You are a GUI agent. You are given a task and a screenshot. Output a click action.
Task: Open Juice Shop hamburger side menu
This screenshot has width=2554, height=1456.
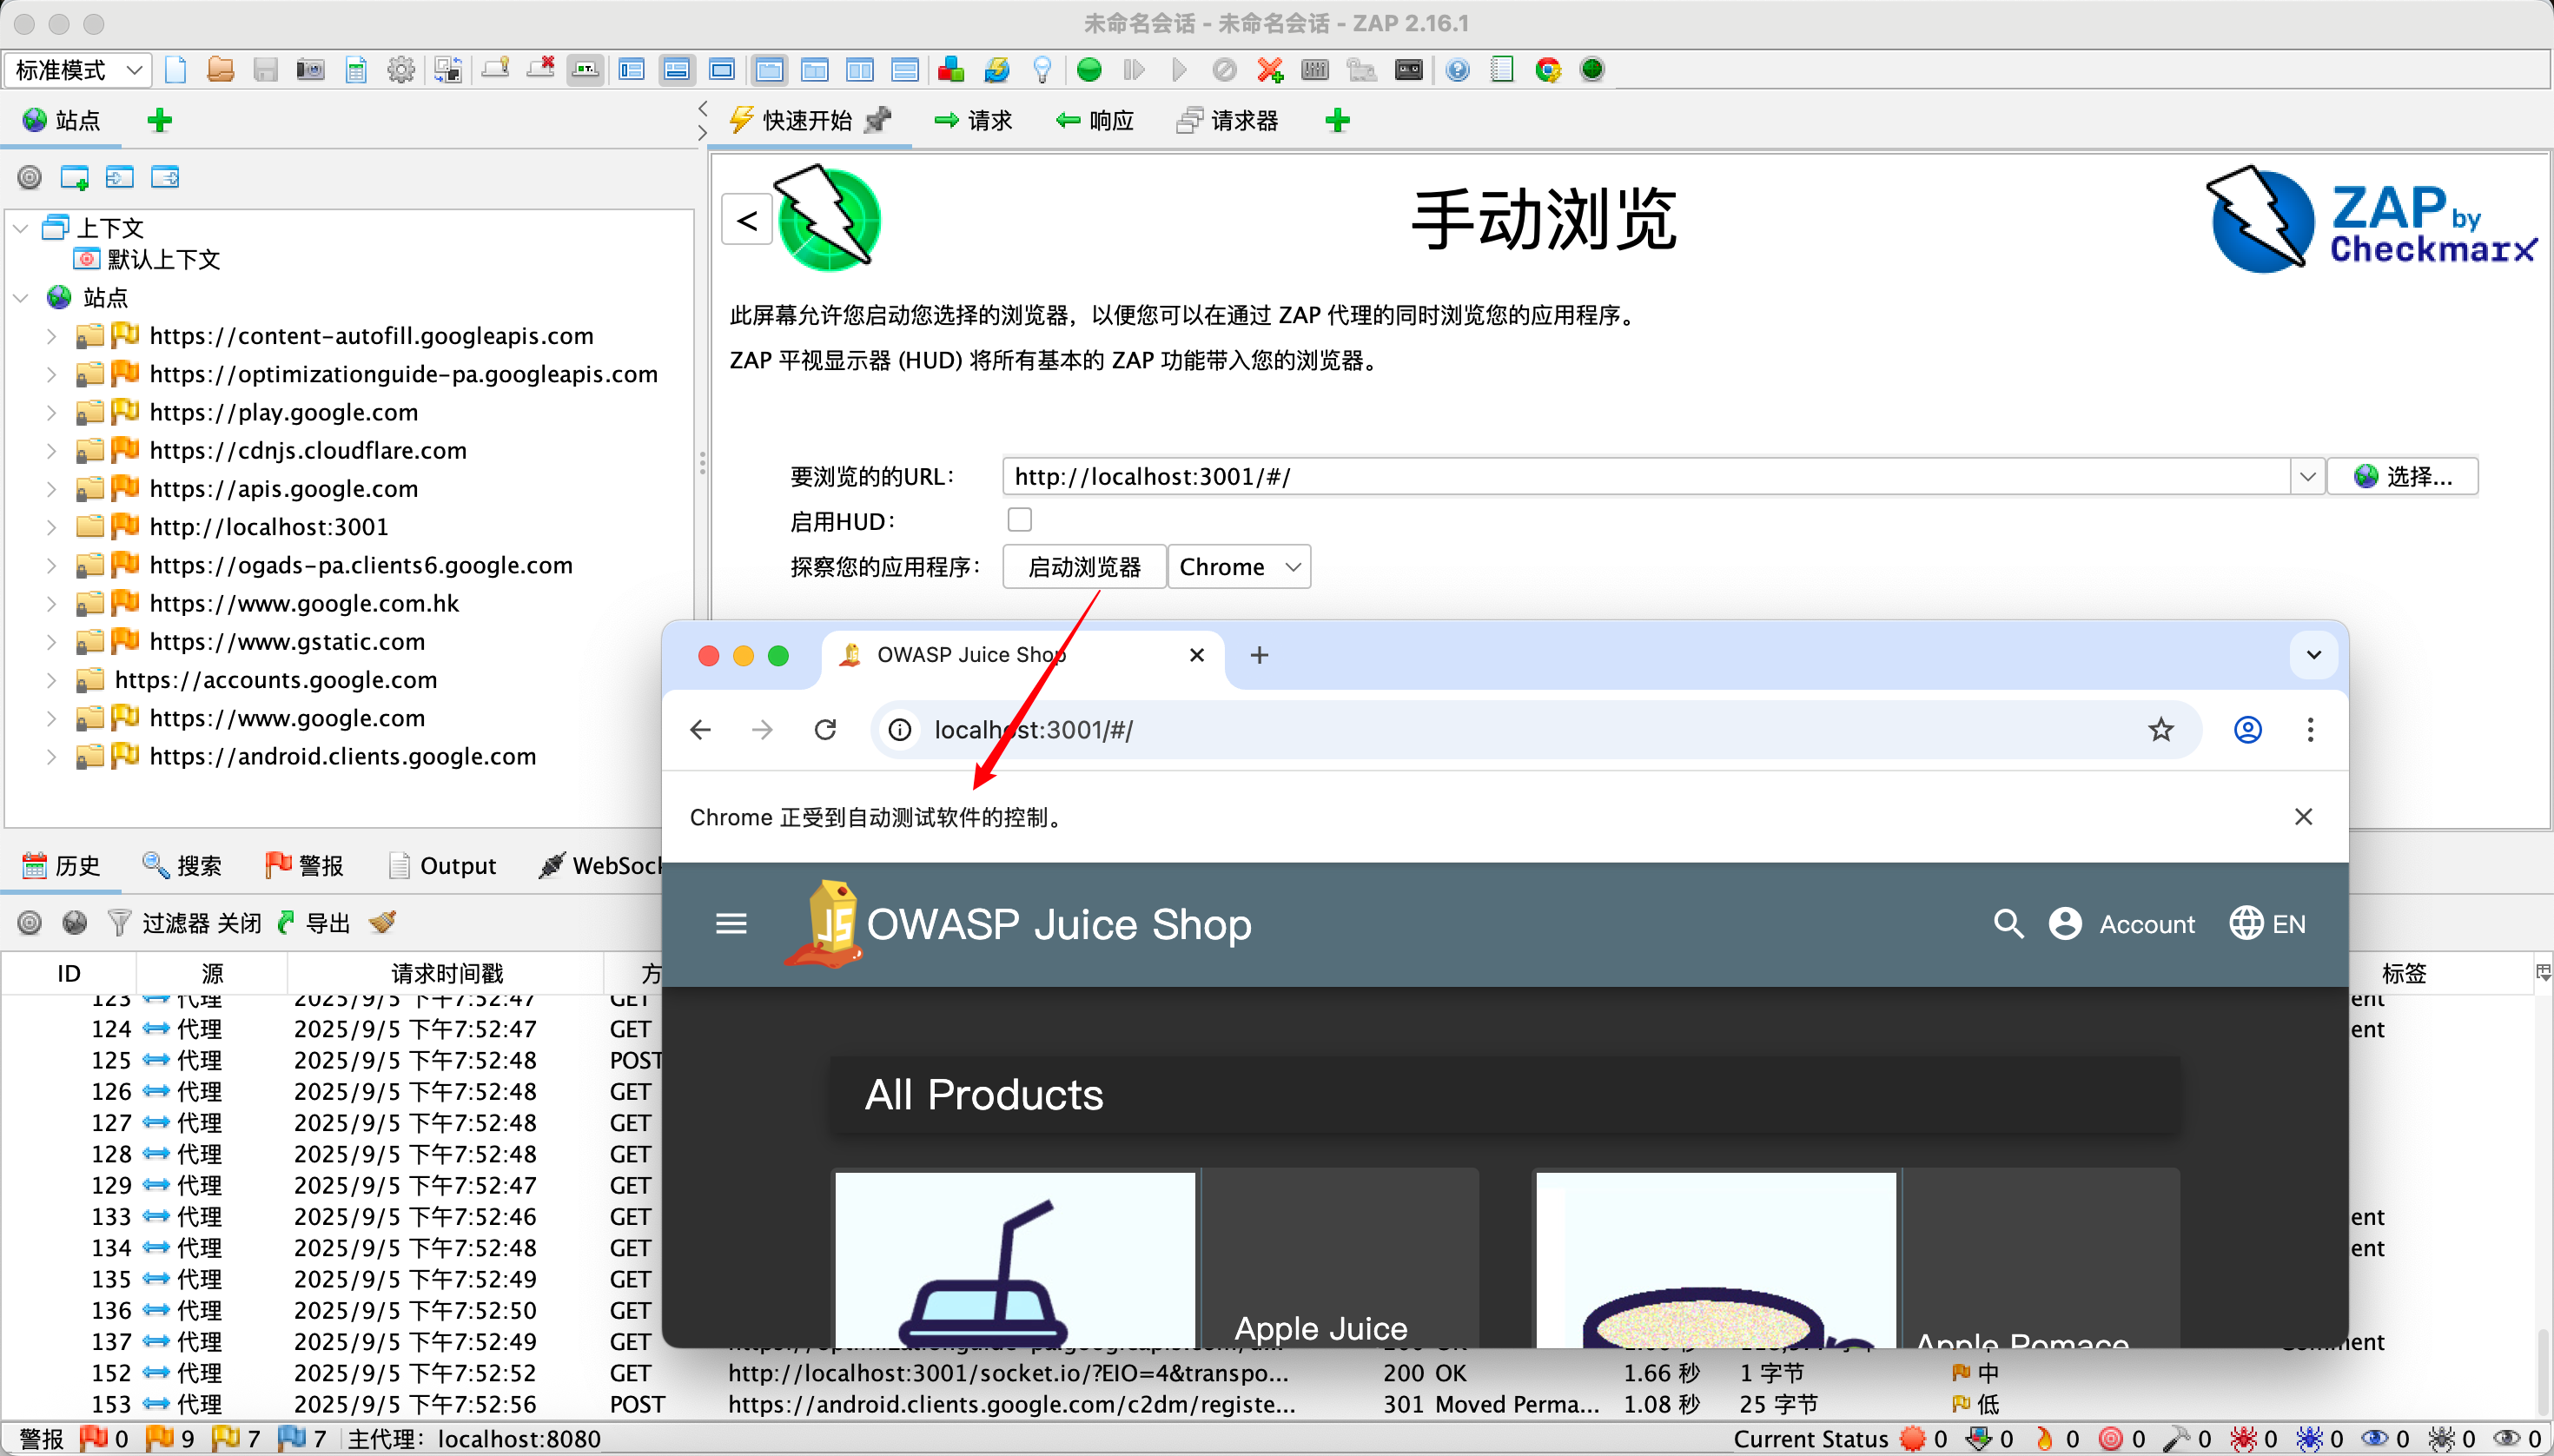click(x=731, y=924)
